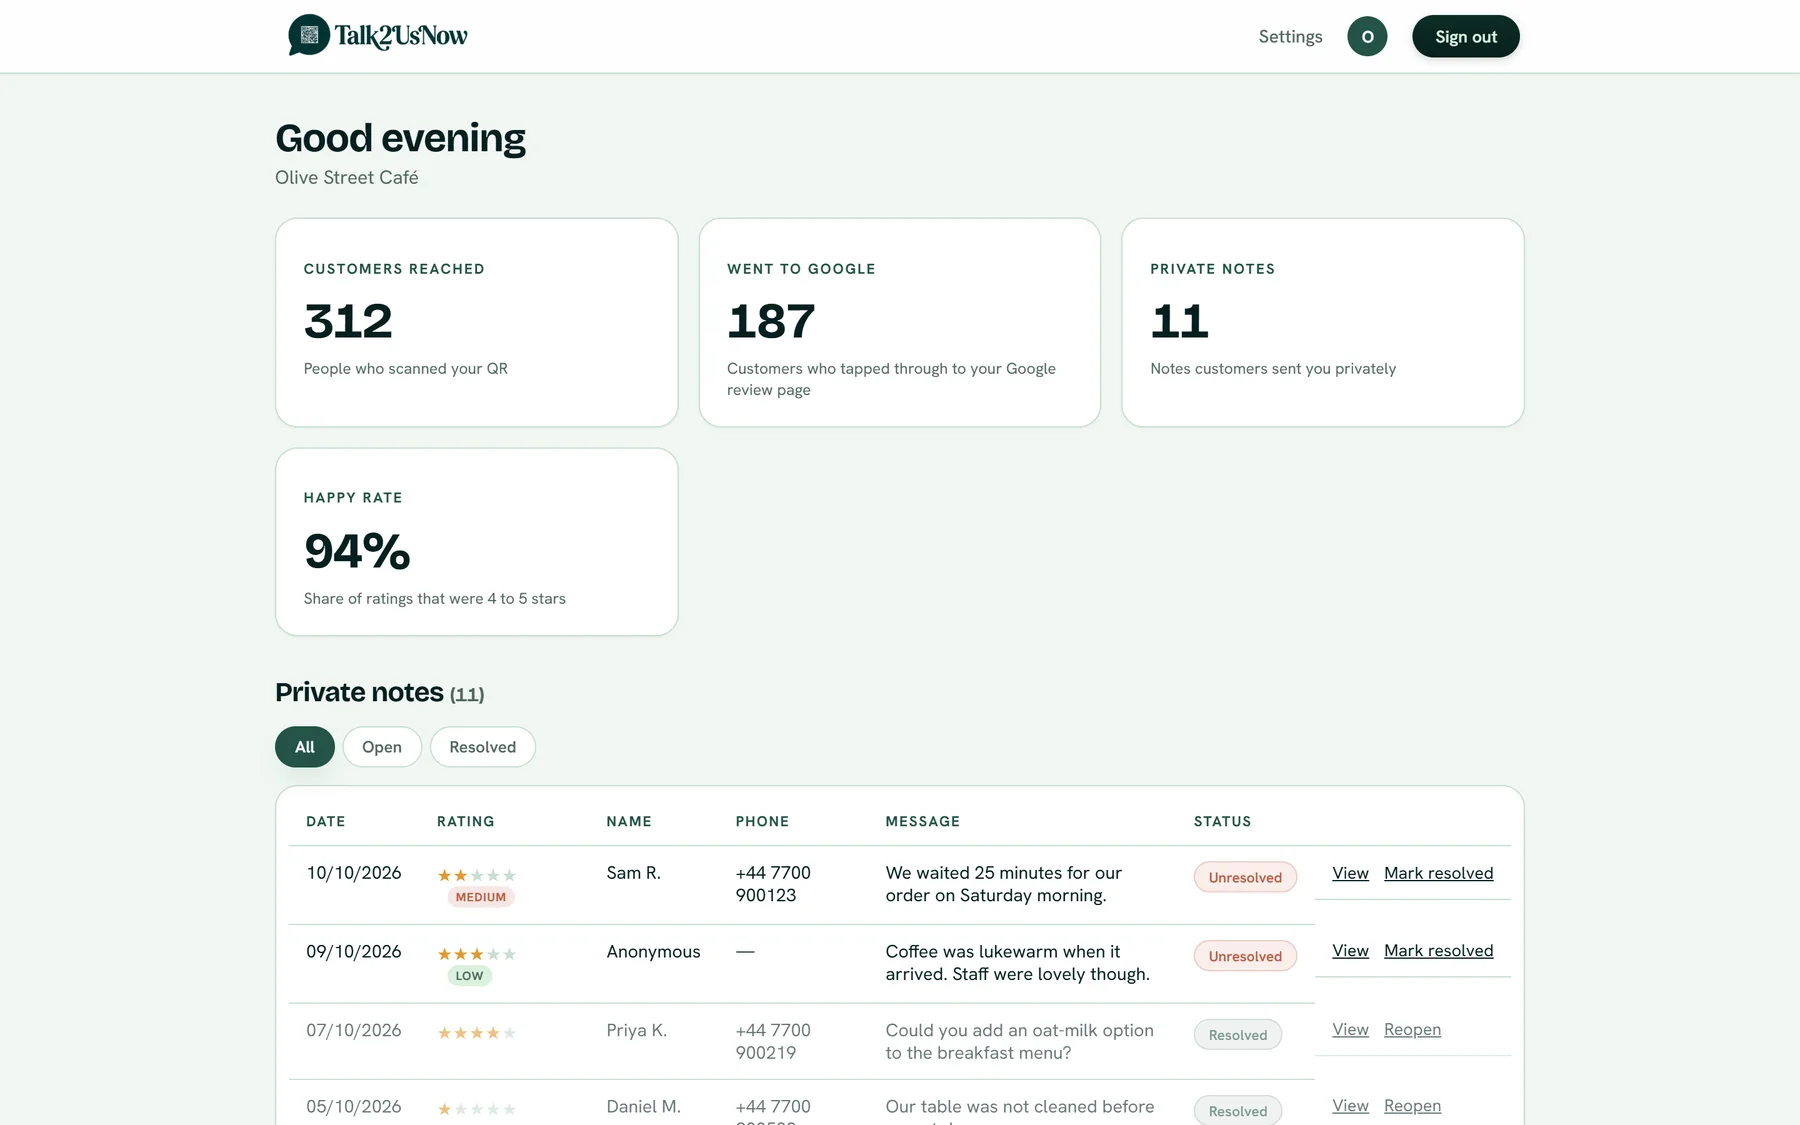Click the date 10/10/2026
Image resolution: width=1800 pixels, height=1125 pixels.
tap(354, 873)
